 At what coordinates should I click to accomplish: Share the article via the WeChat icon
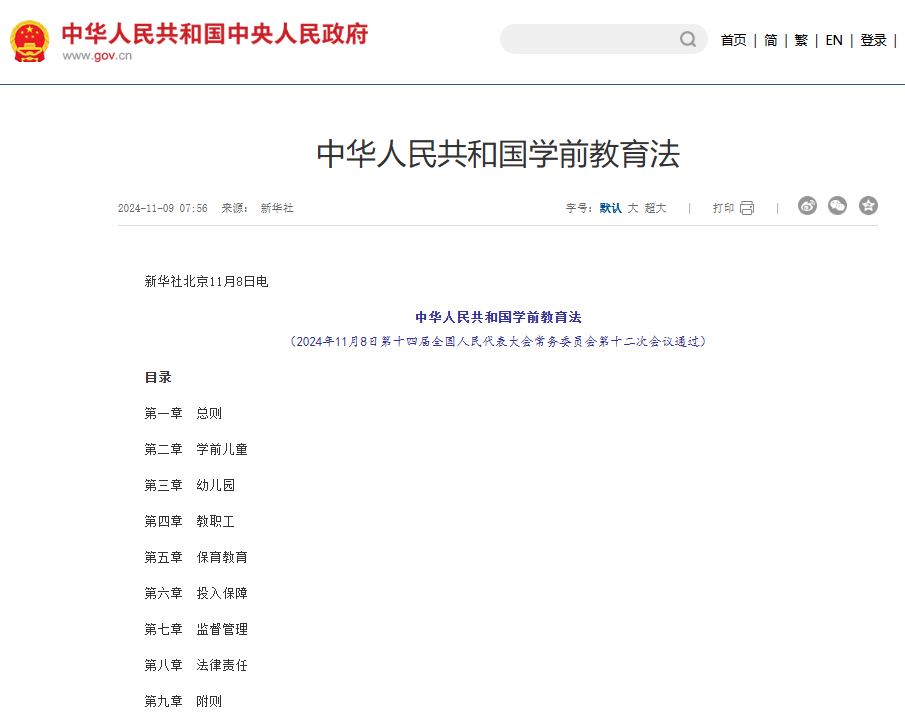click(x=837, y=205)
